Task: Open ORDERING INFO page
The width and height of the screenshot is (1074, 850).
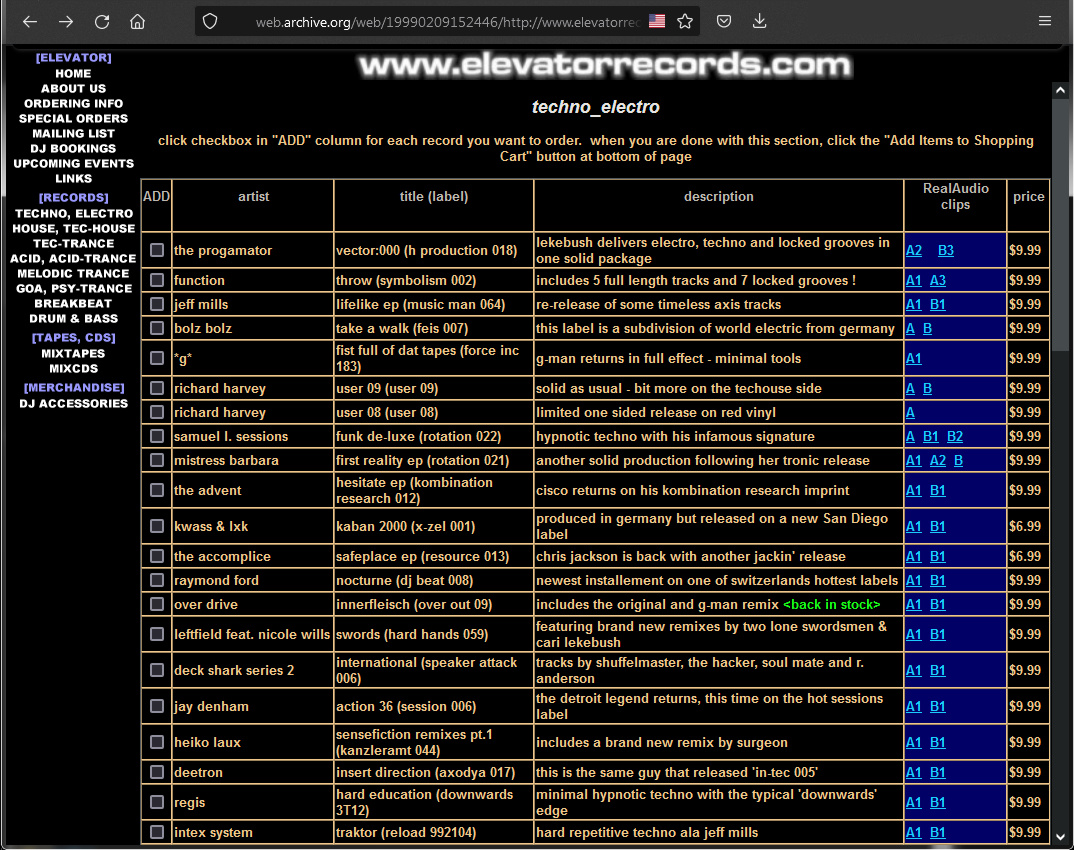Action: [x=73, y=103]
